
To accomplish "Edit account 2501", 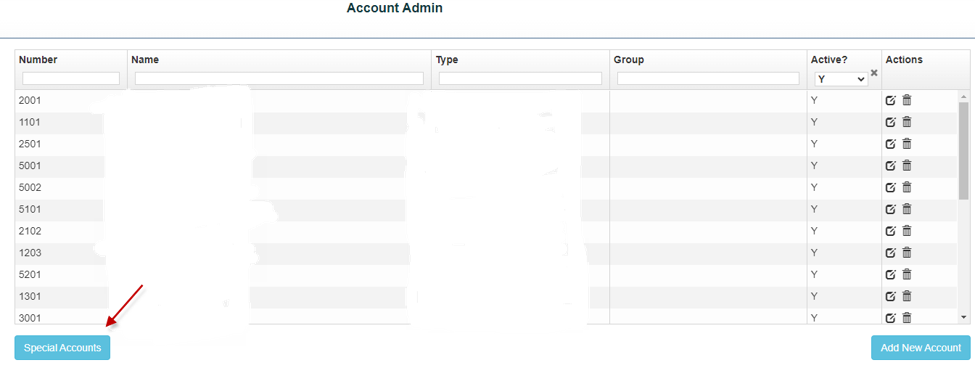I will click(890, 144).
